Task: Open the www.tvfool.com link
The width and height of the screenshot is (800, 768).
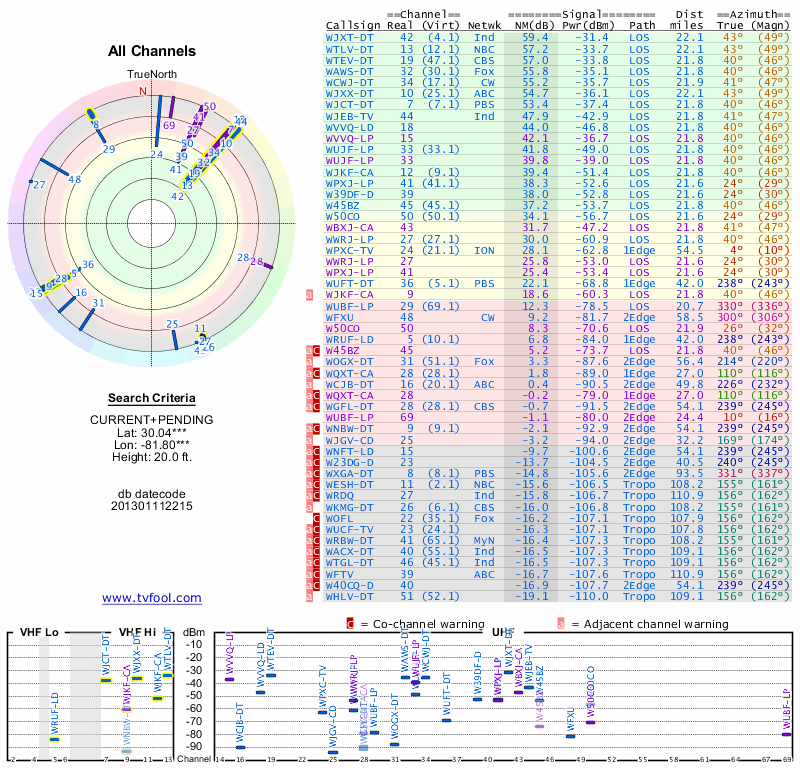Action: coord(152,598)
